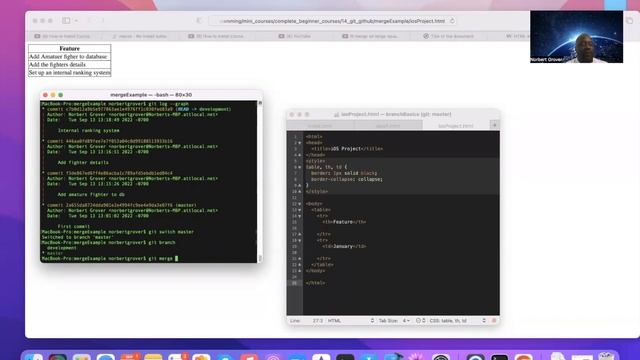Click the plus button to add an editor tab
This screenshot has width=640, height=360.
click(x=494, y=125)
